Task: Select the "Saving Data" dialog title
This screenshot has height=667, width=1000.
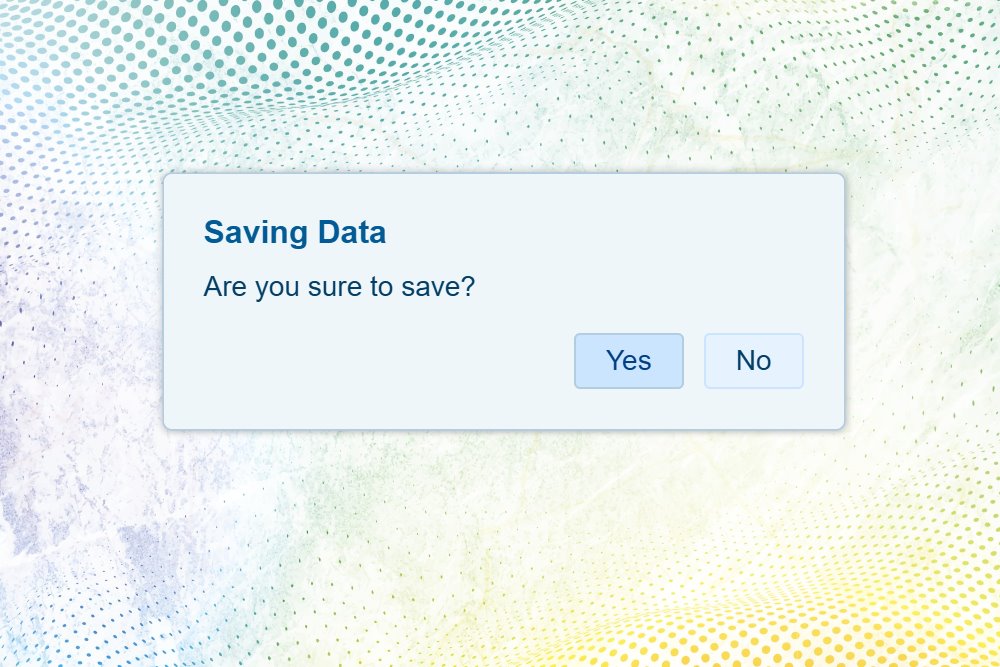Action: [294, 233]
